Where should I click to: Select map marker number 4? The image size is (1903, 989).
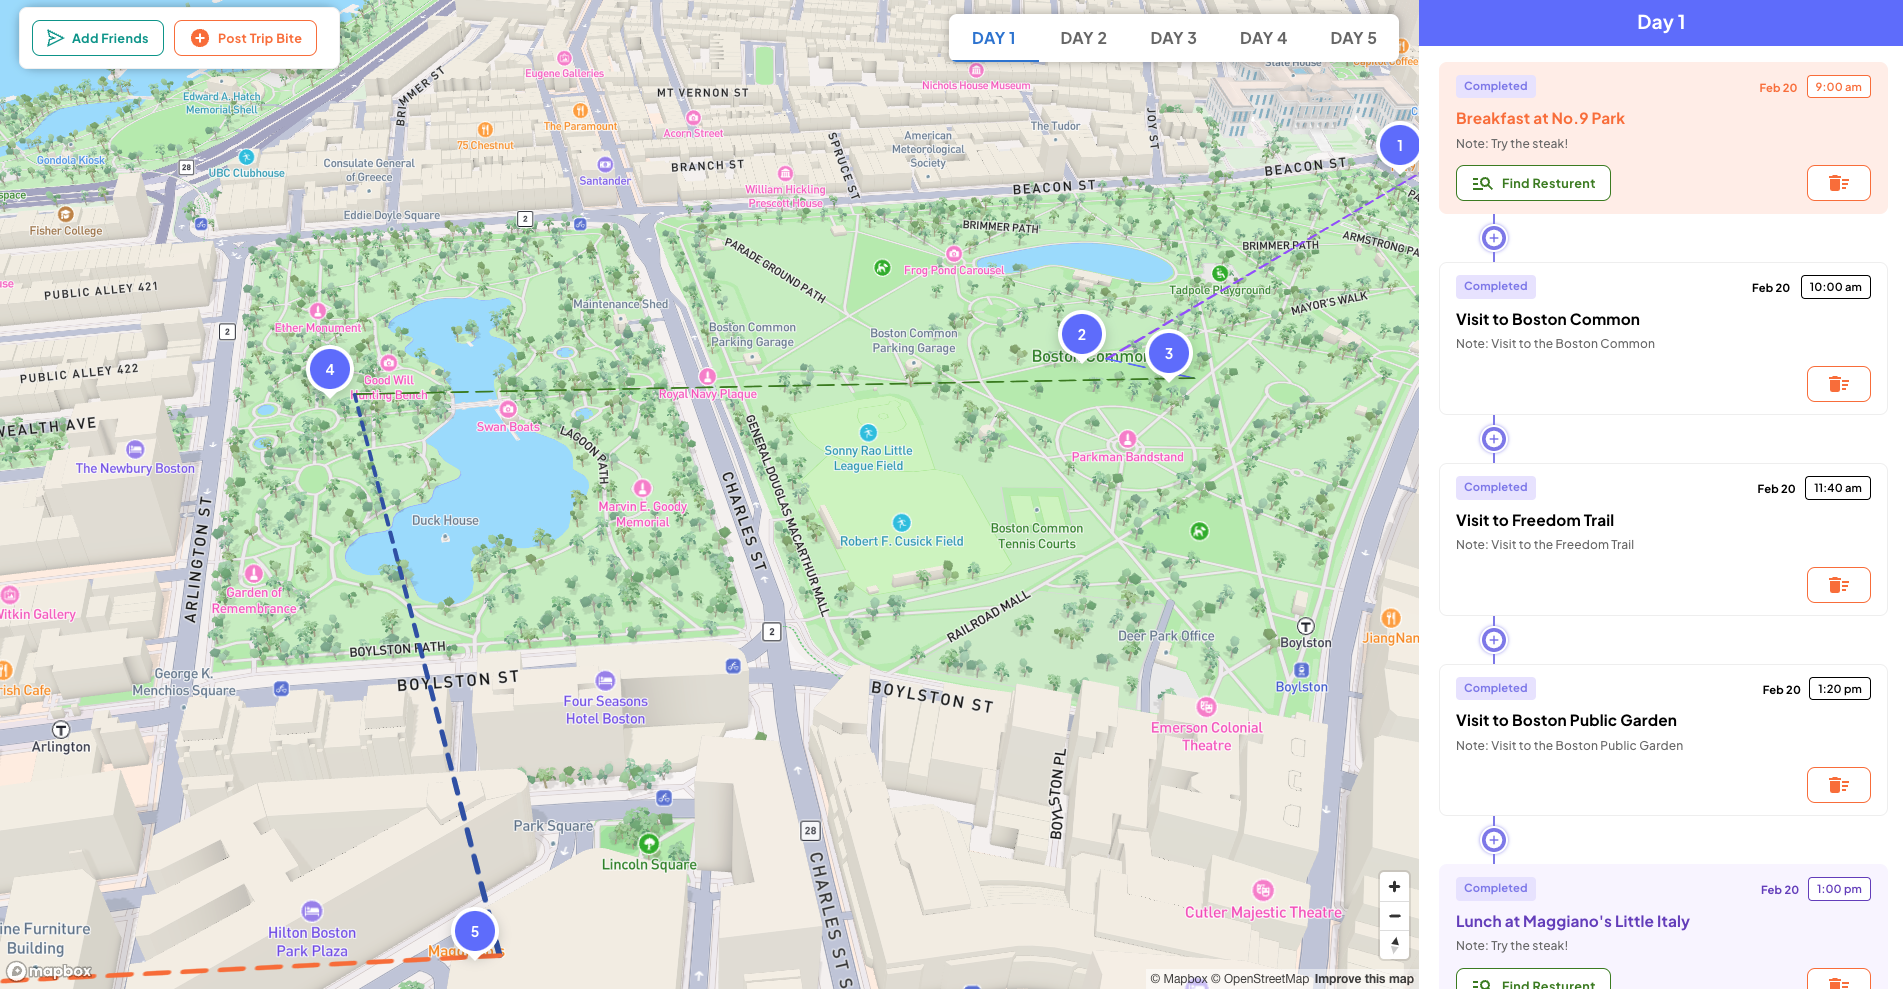[x=330, y=370]
